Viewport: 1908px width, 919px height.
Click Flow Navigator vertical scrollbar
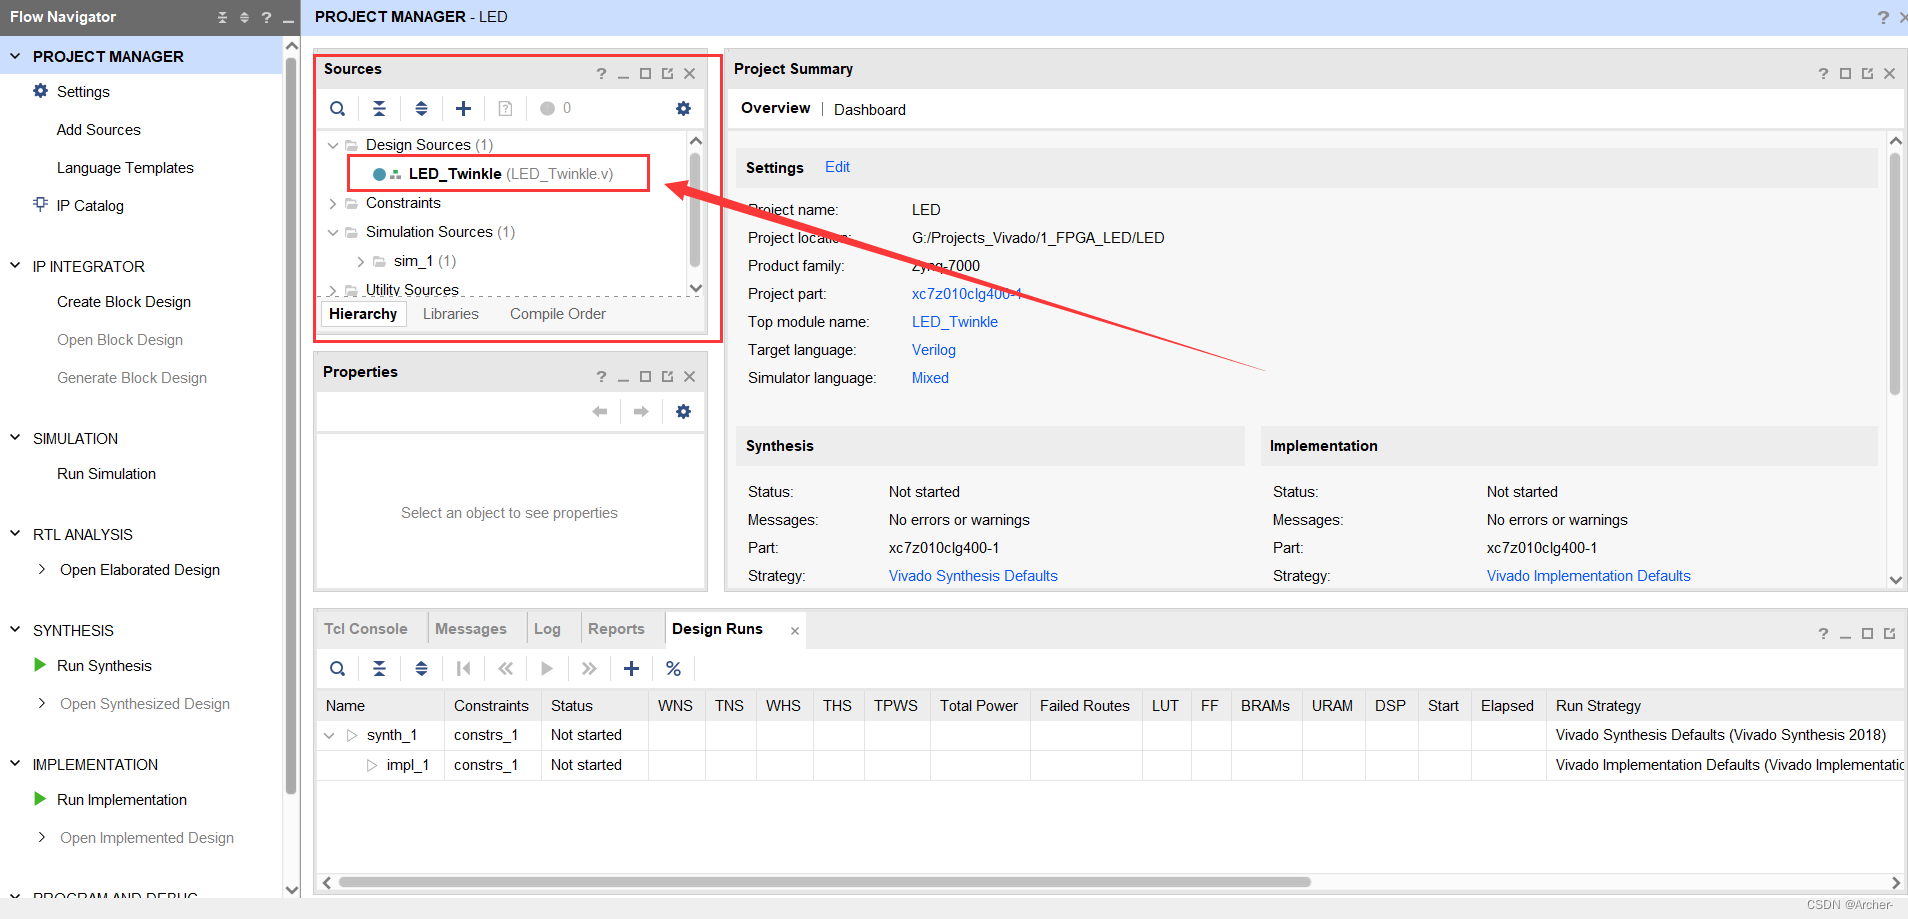point(291,425)
